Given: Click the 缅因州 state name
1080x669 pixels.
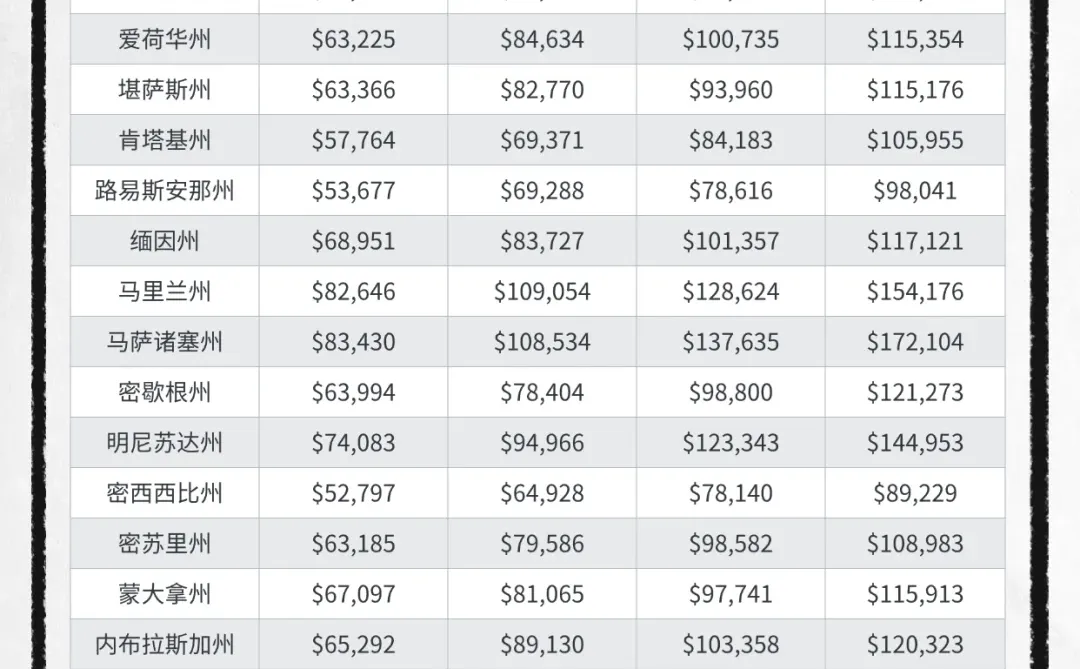Looking at the screenshot, I should coord(165,241).
